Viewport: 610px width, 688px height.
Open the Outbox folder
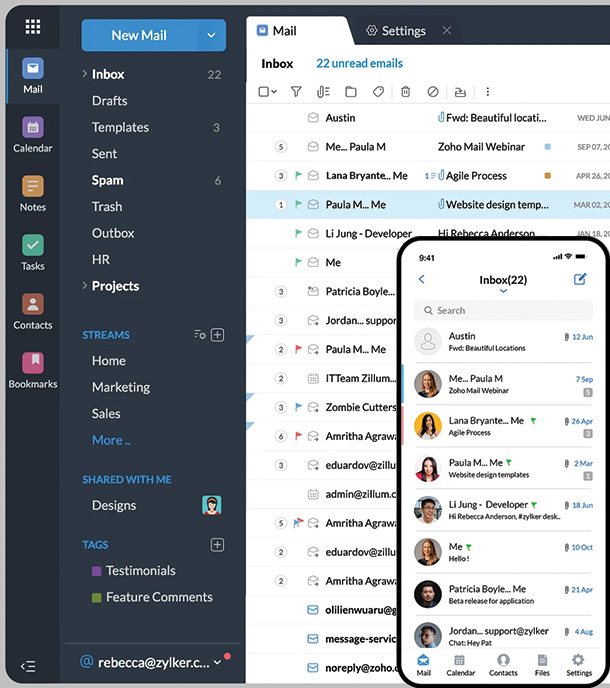(x=113, y=233)
